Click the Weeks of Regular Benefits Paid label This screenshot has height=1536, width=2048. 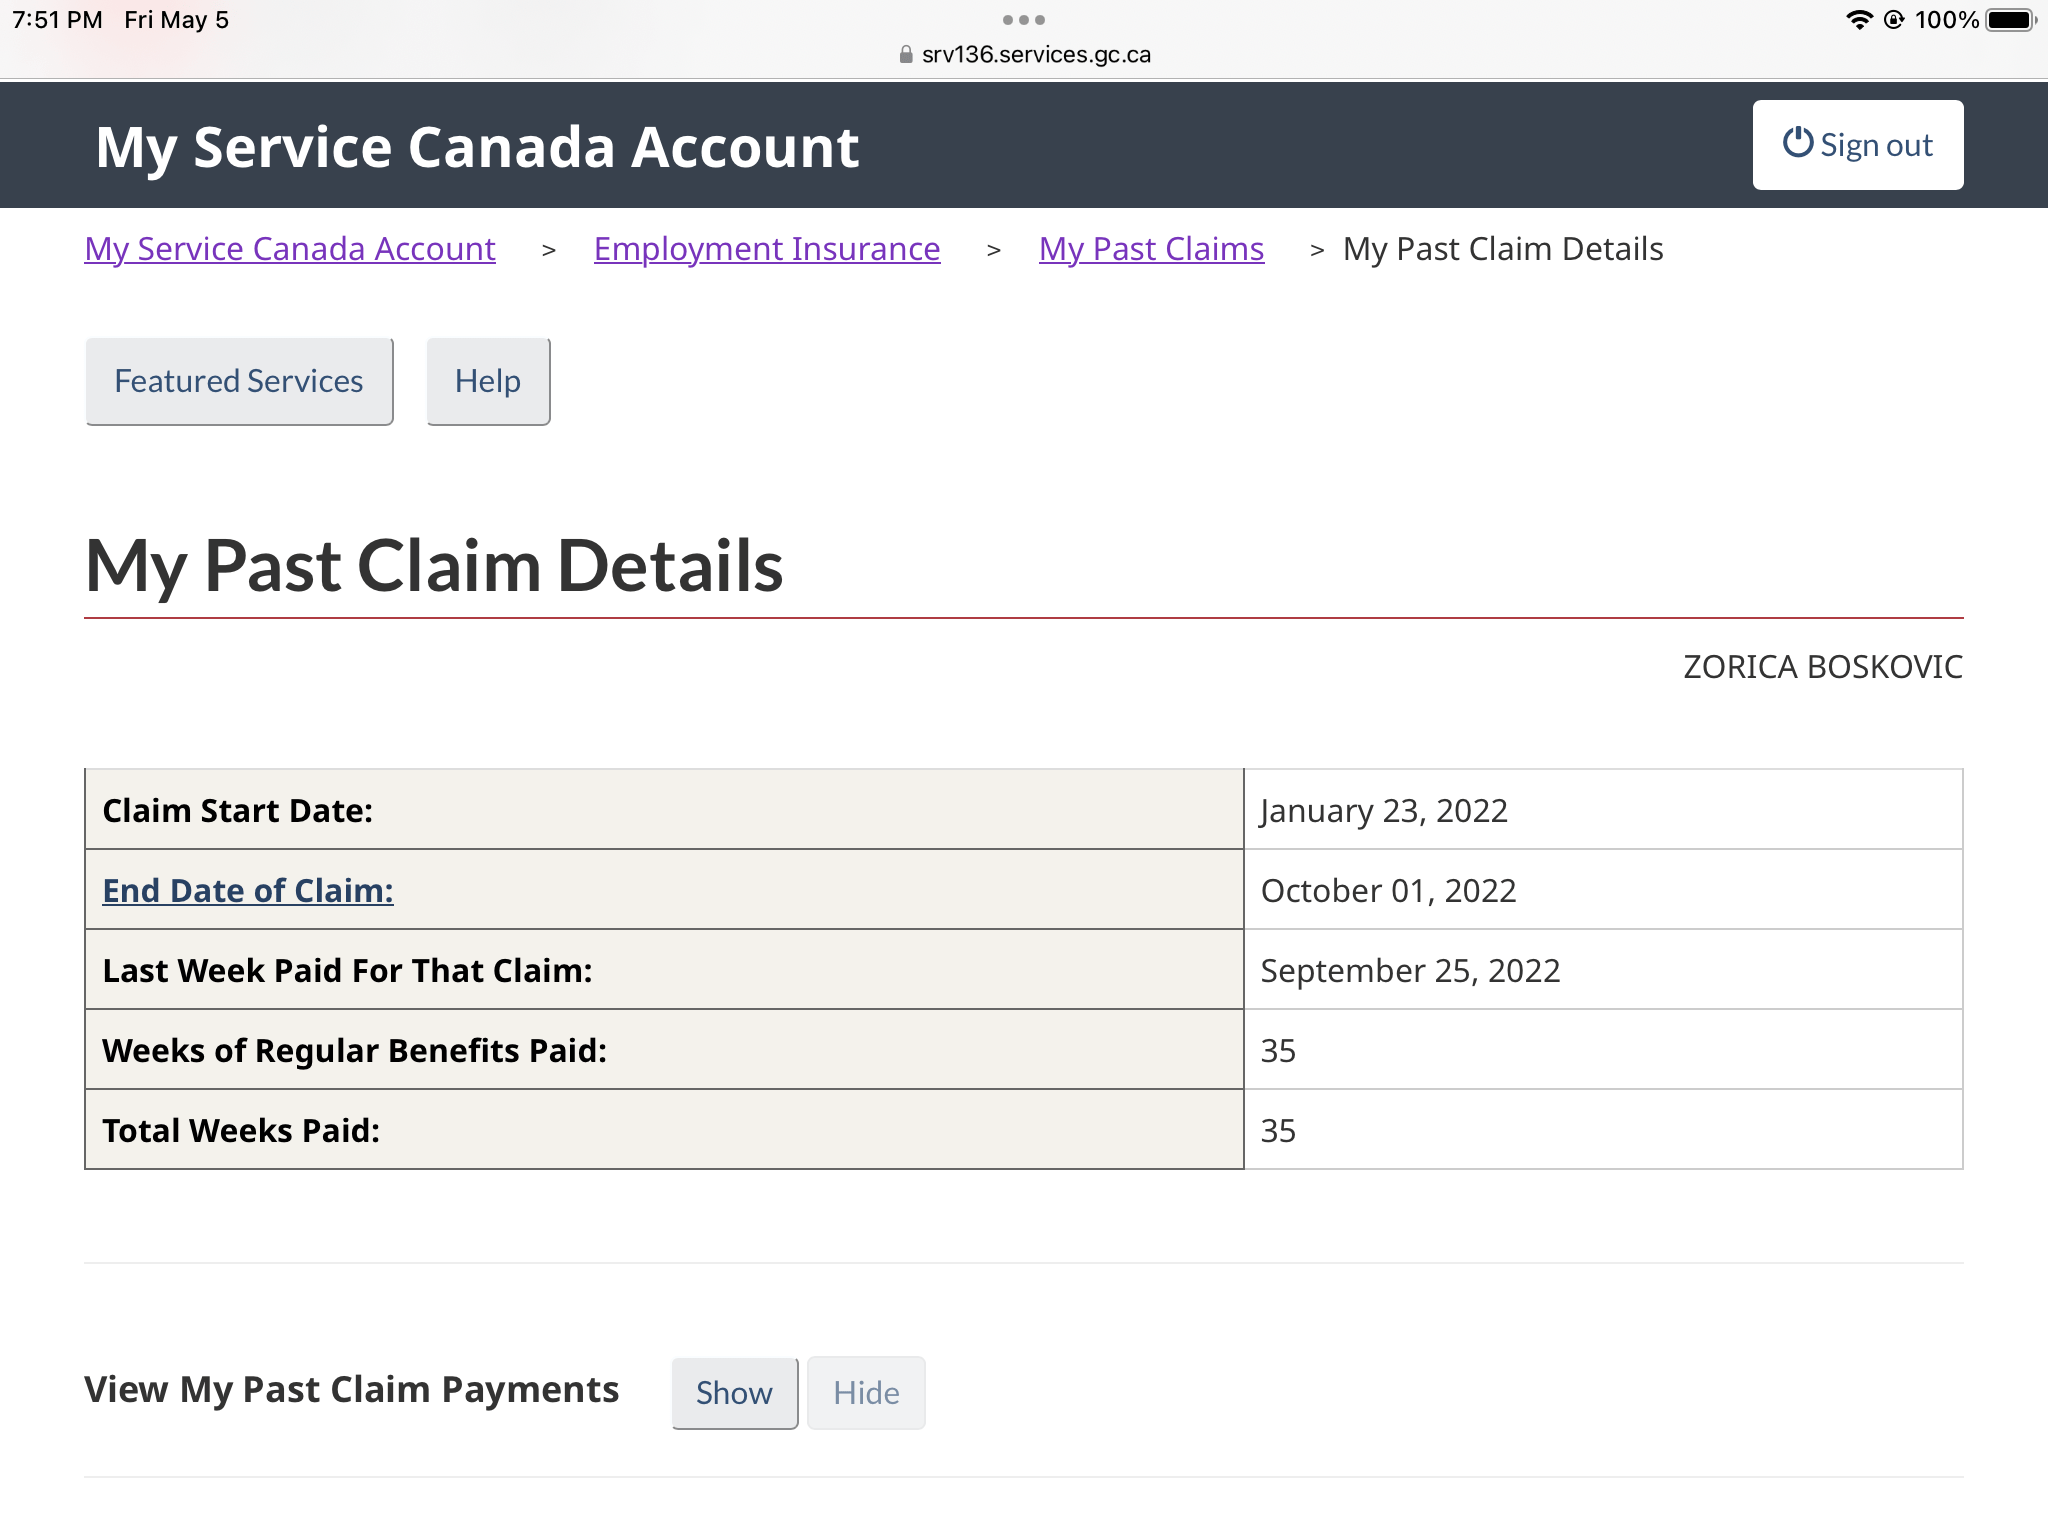click(355, 1050)
